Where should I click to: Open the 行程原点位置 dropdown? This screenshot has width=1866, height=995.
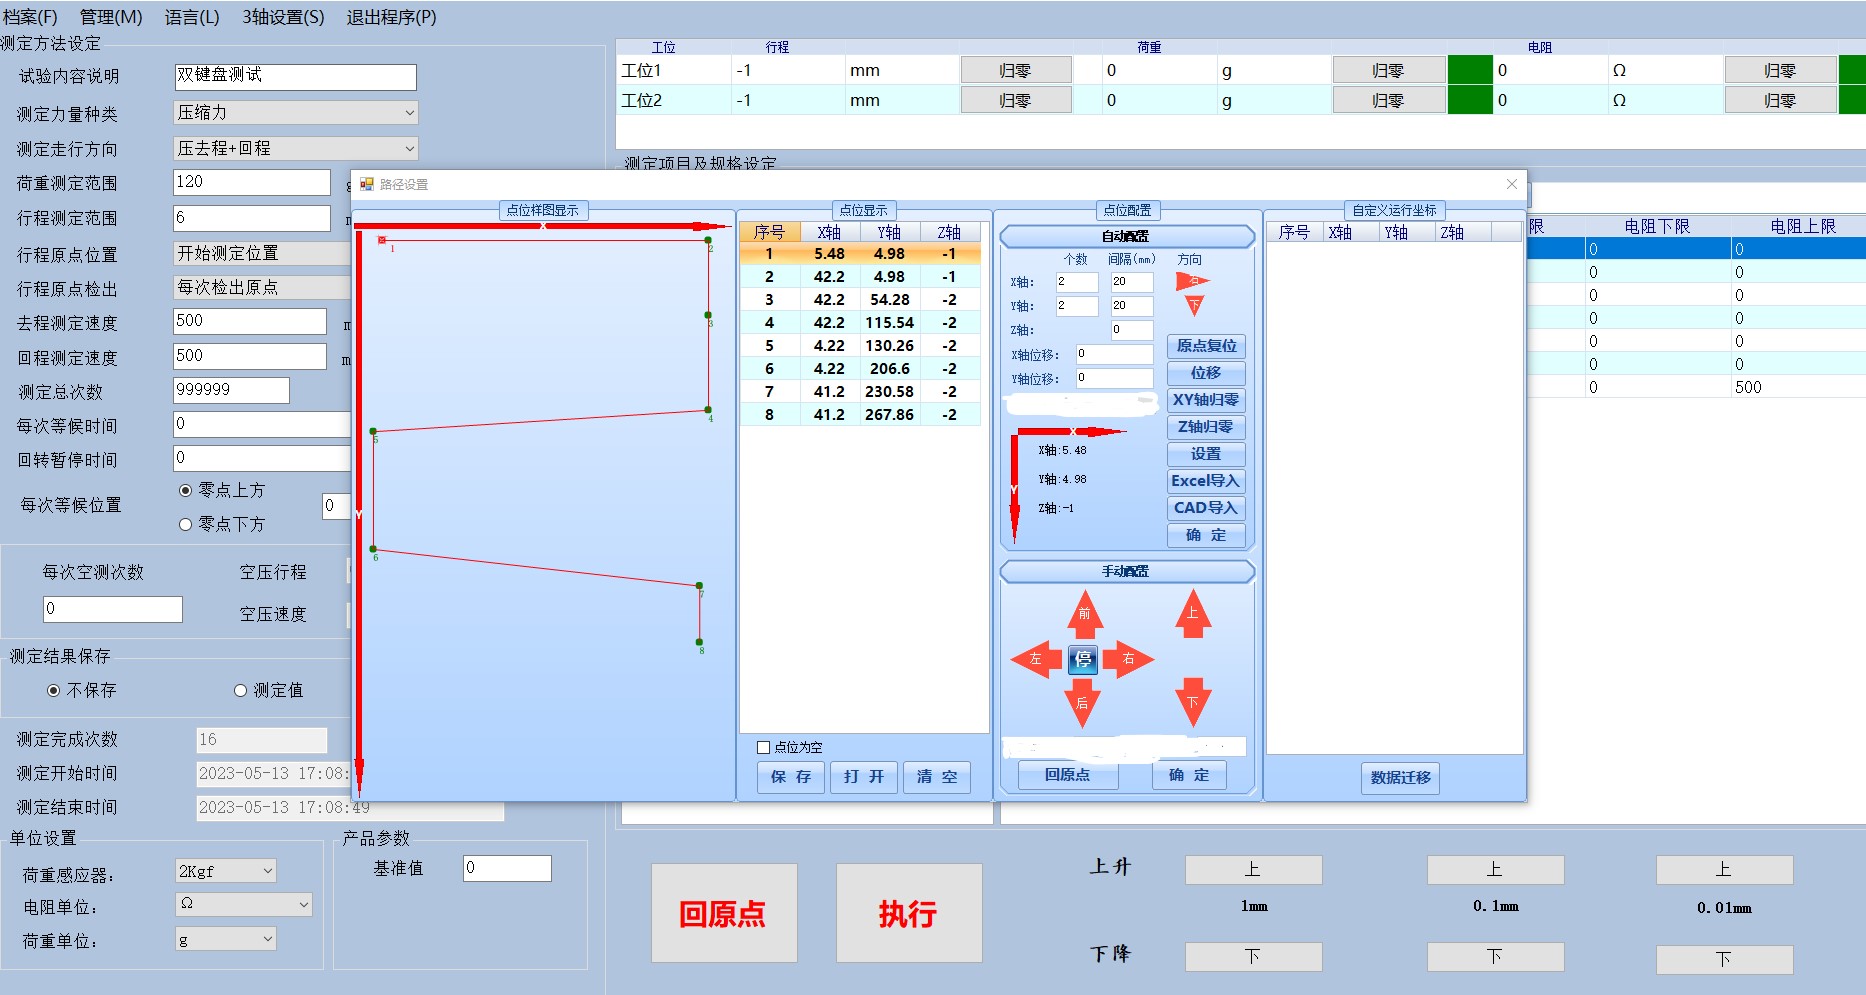tap(263, 253)
